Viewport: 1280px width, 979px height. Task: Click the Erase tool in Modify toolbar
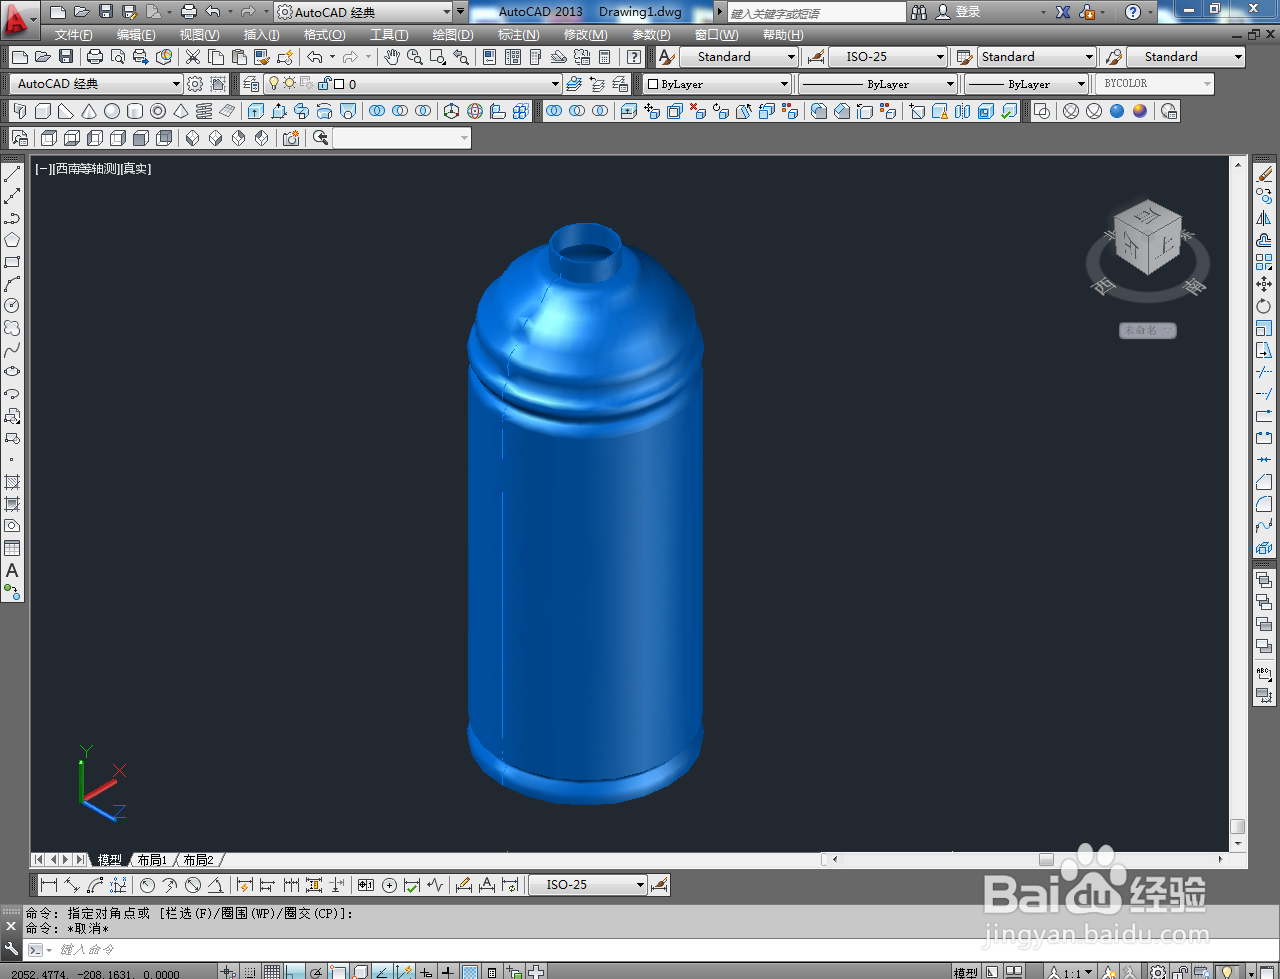pyautogui.click(x=1264, y=174)
